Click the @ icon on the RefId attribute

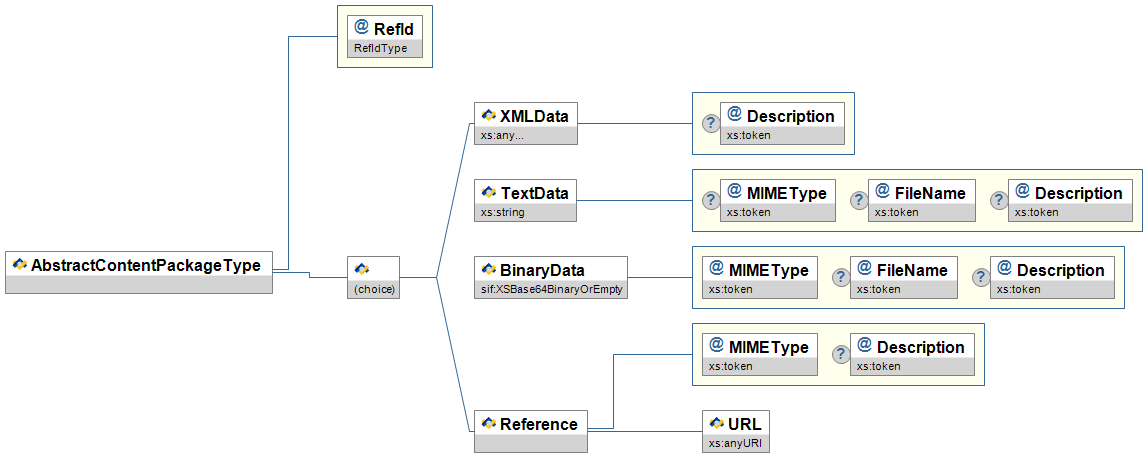pyautogui.click(x=361, y=28)
